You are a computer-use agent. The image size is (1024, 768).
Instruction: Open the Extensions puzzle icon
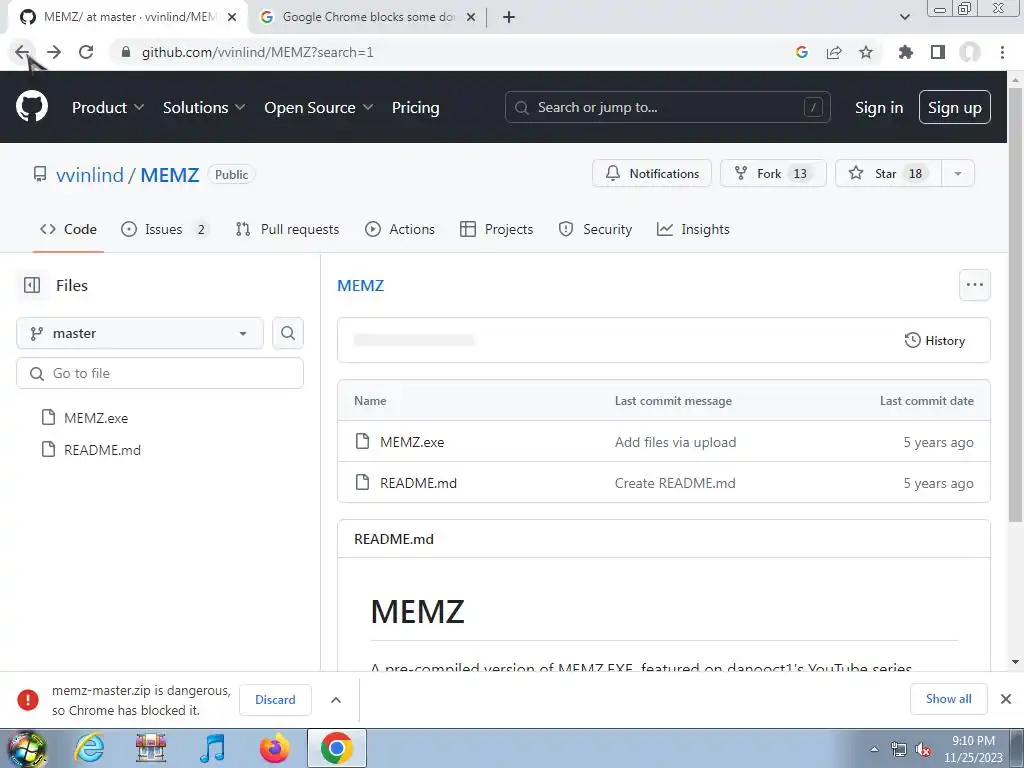tap(906, 52)
